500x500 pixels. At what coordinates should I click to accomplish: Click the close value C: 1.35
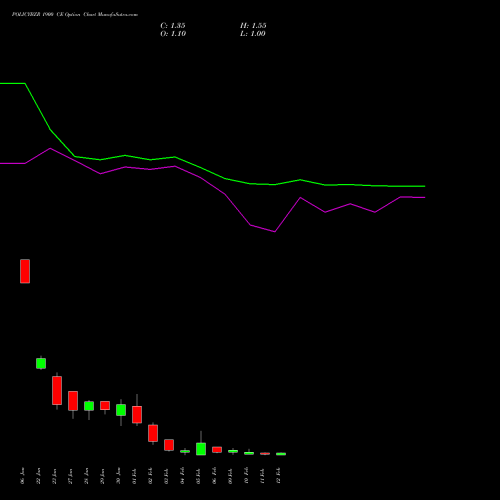coord(173,26)
